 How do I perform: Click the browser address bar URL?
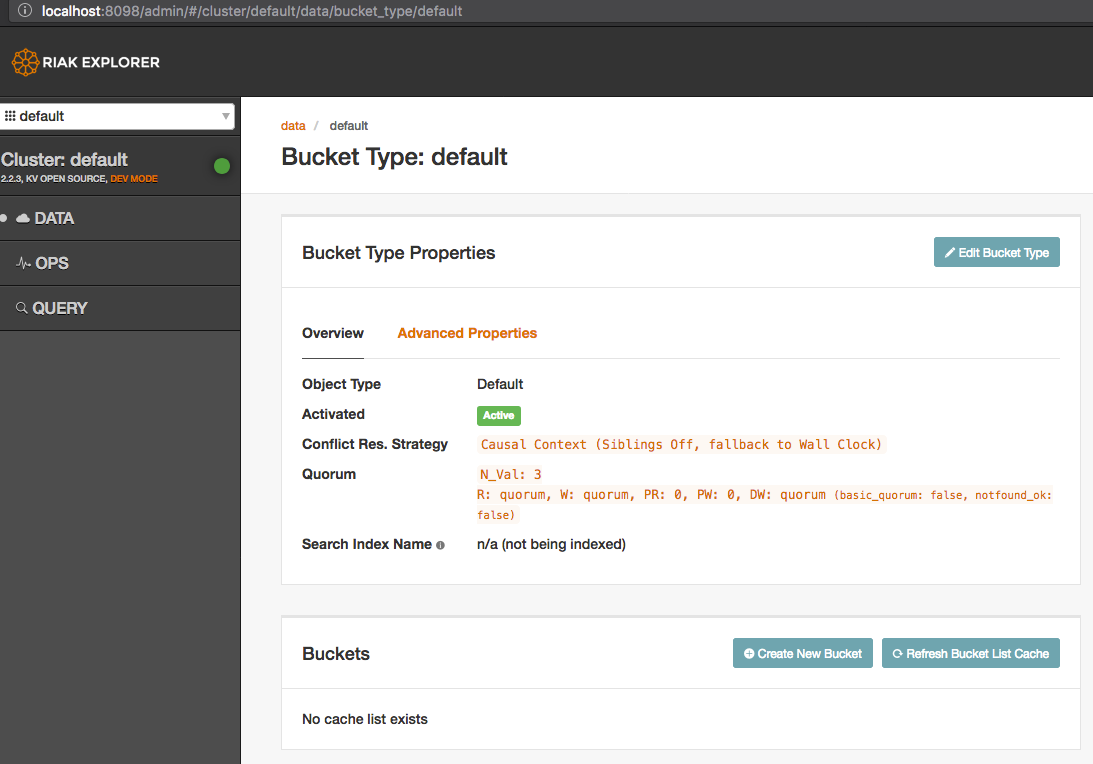(x=252, y=10)
